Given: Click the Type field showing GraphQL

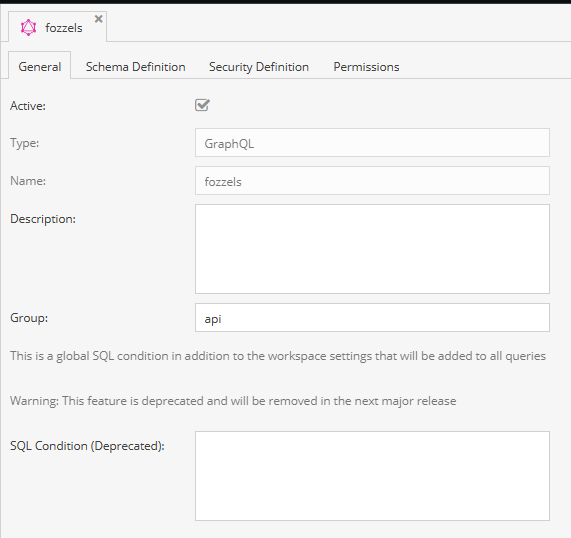Looking at the screenshot, I should pyautogui.click(x=372, y=142).
